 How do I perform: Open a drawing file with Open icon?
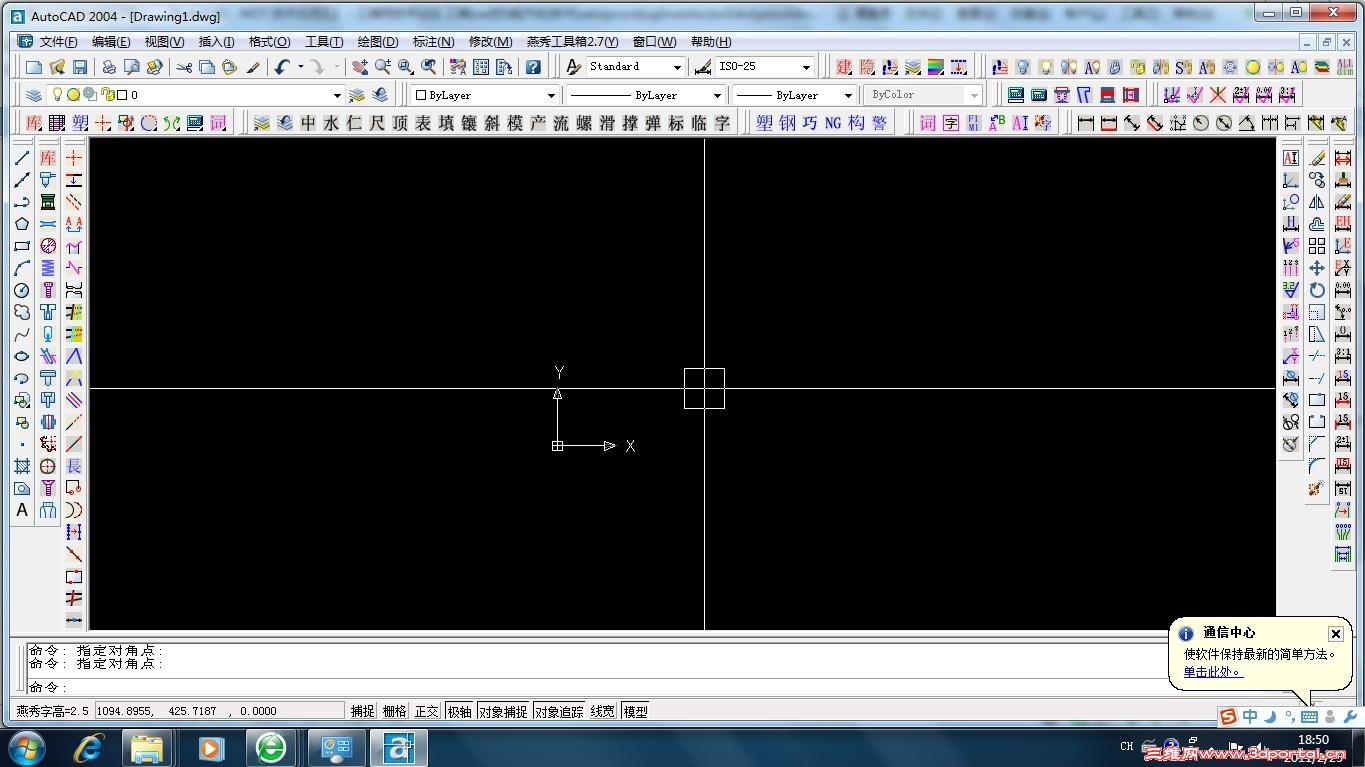coord(57,67)
